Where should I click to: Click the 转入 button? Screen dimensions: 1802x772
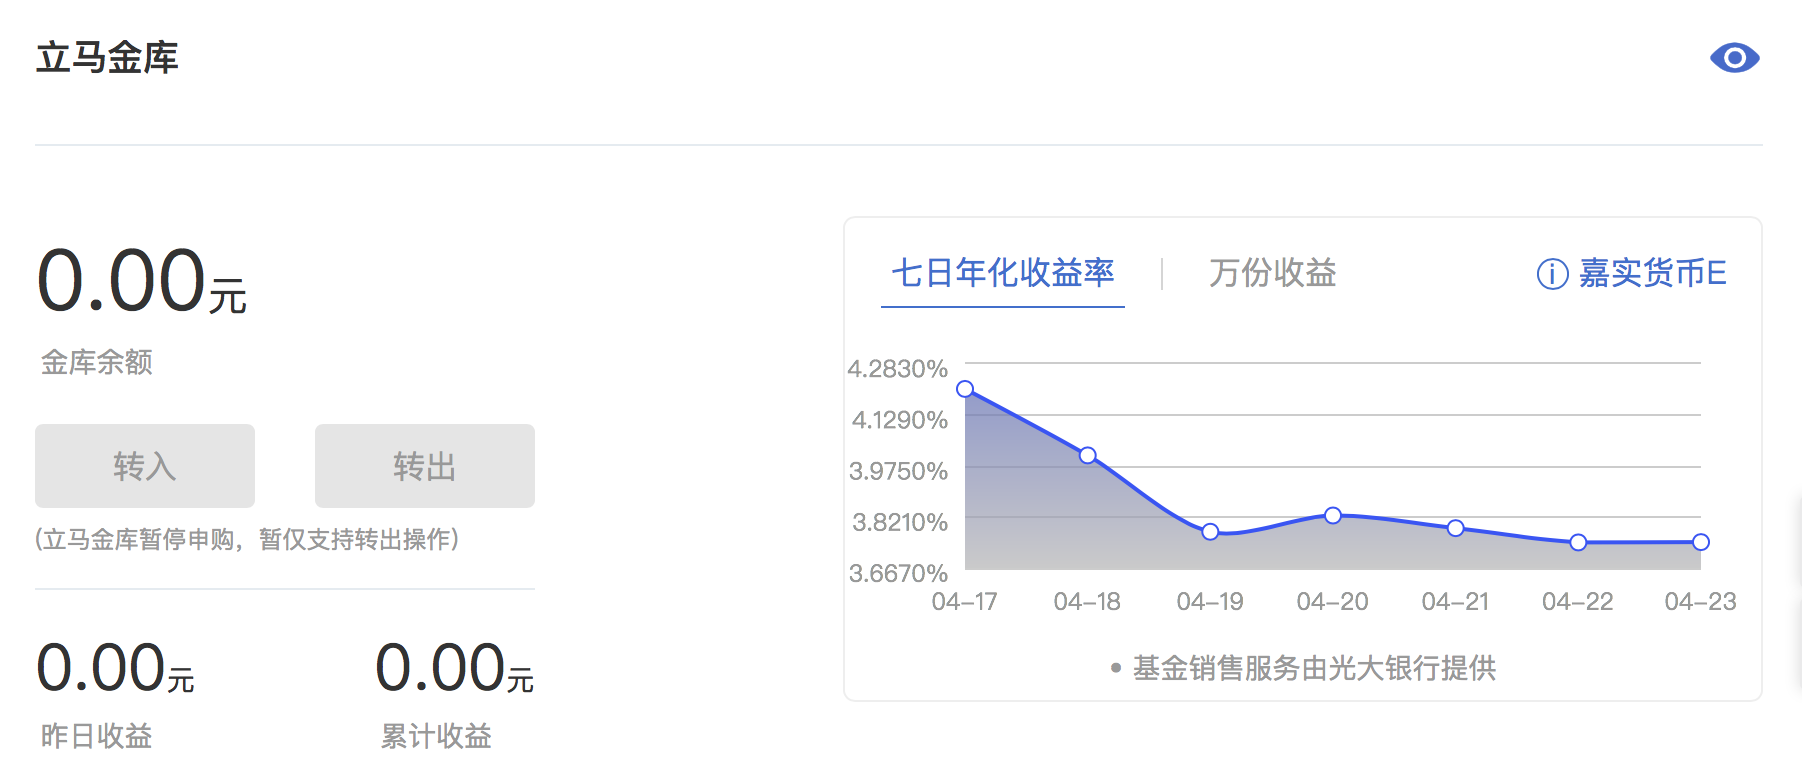coord(145,466)
